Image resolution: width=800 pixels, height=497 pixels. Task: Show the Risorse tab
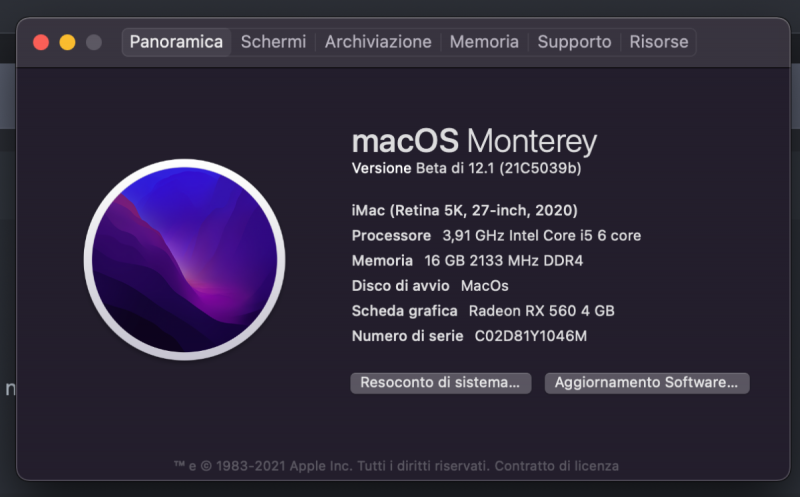659,42
